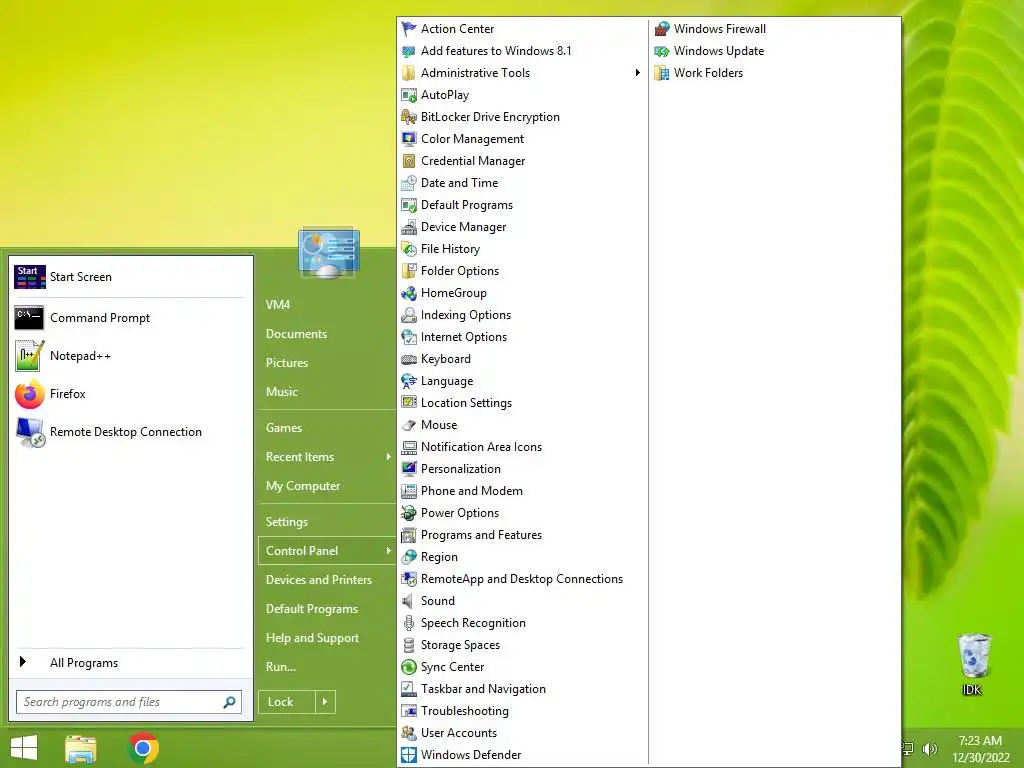1024x768 pixels.
Task: Open Notification Area Icons entry
Action: (x=481, y=447)
